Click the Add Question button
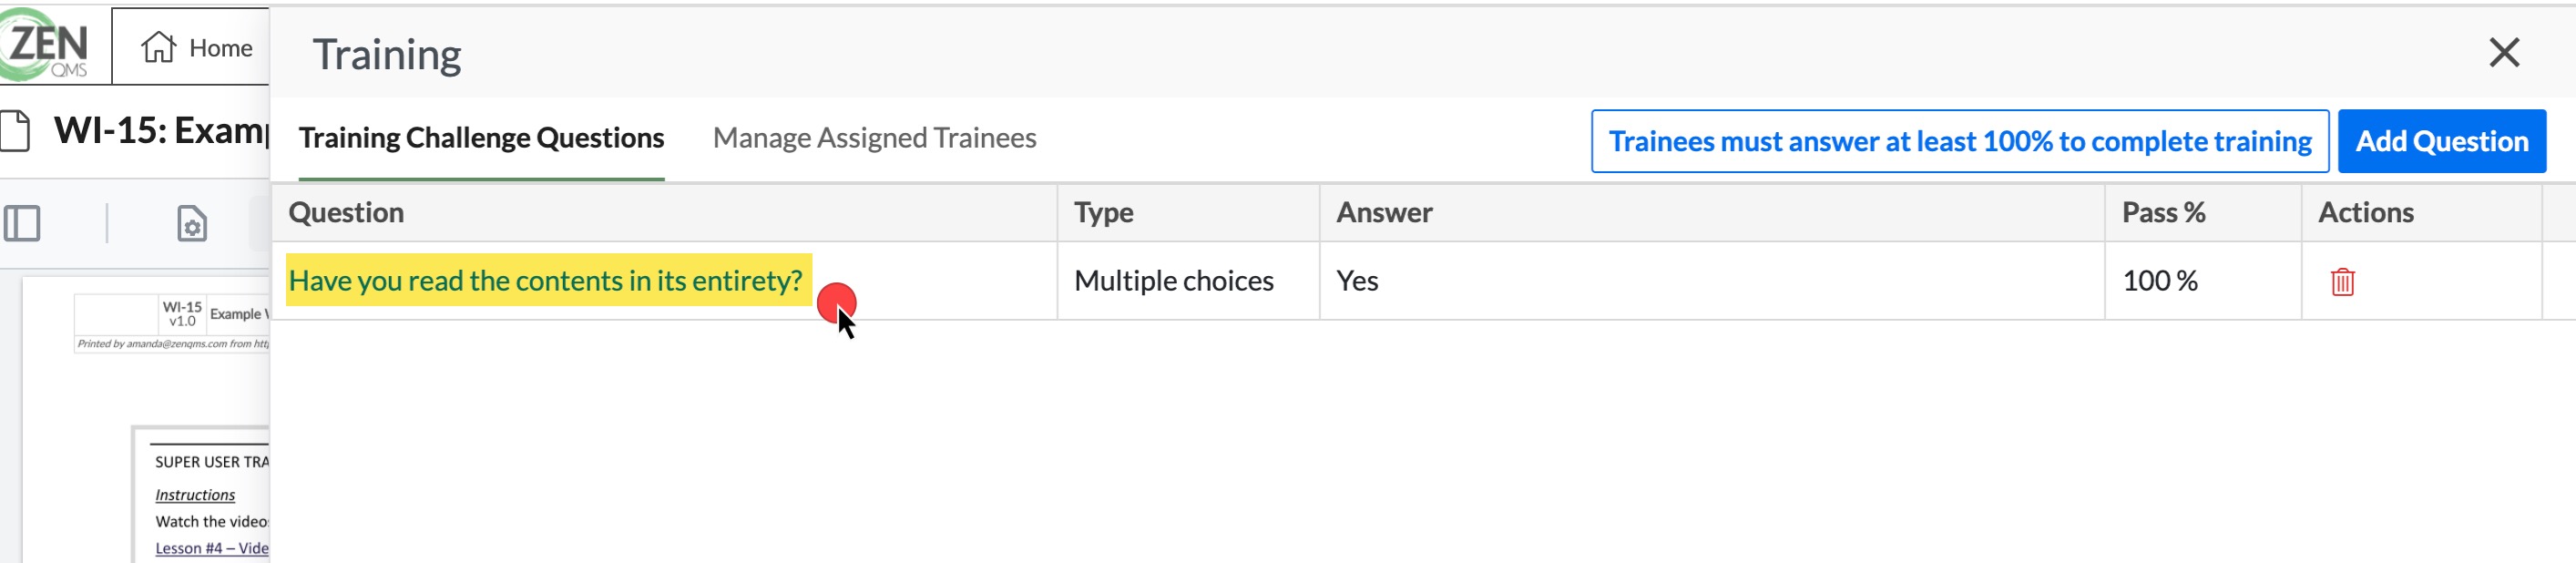Image resolution: width=2576 pixels, height=563 pixels. click(x=2441, y=141)
